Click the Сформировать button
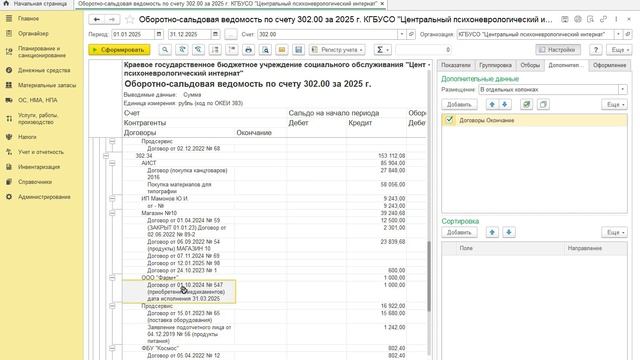The image size is (640, 360). coord(119,50)
